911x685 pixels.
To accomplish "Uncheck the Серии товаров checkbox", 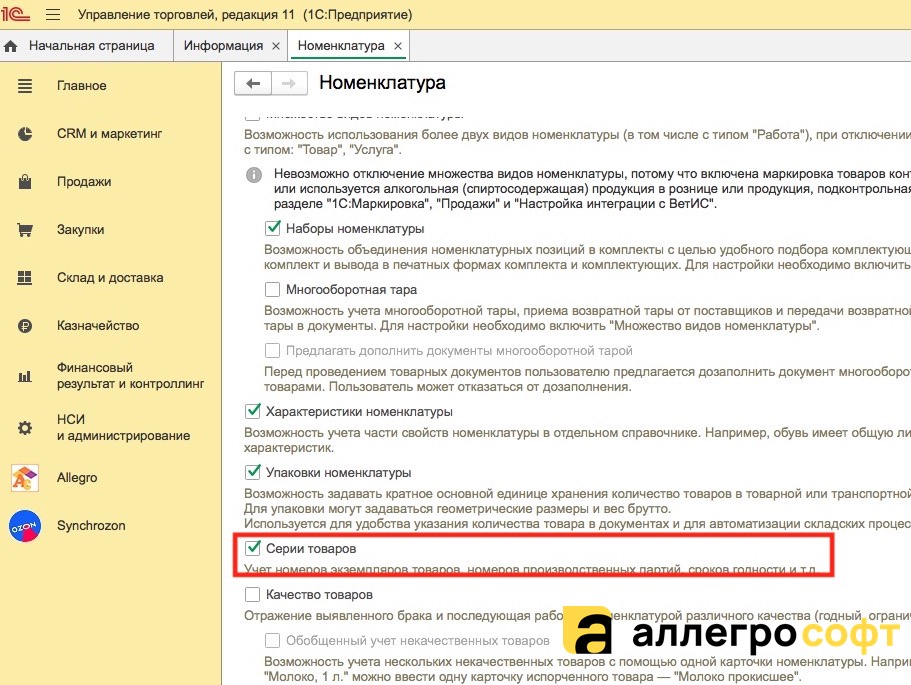I will coord(253,549).
